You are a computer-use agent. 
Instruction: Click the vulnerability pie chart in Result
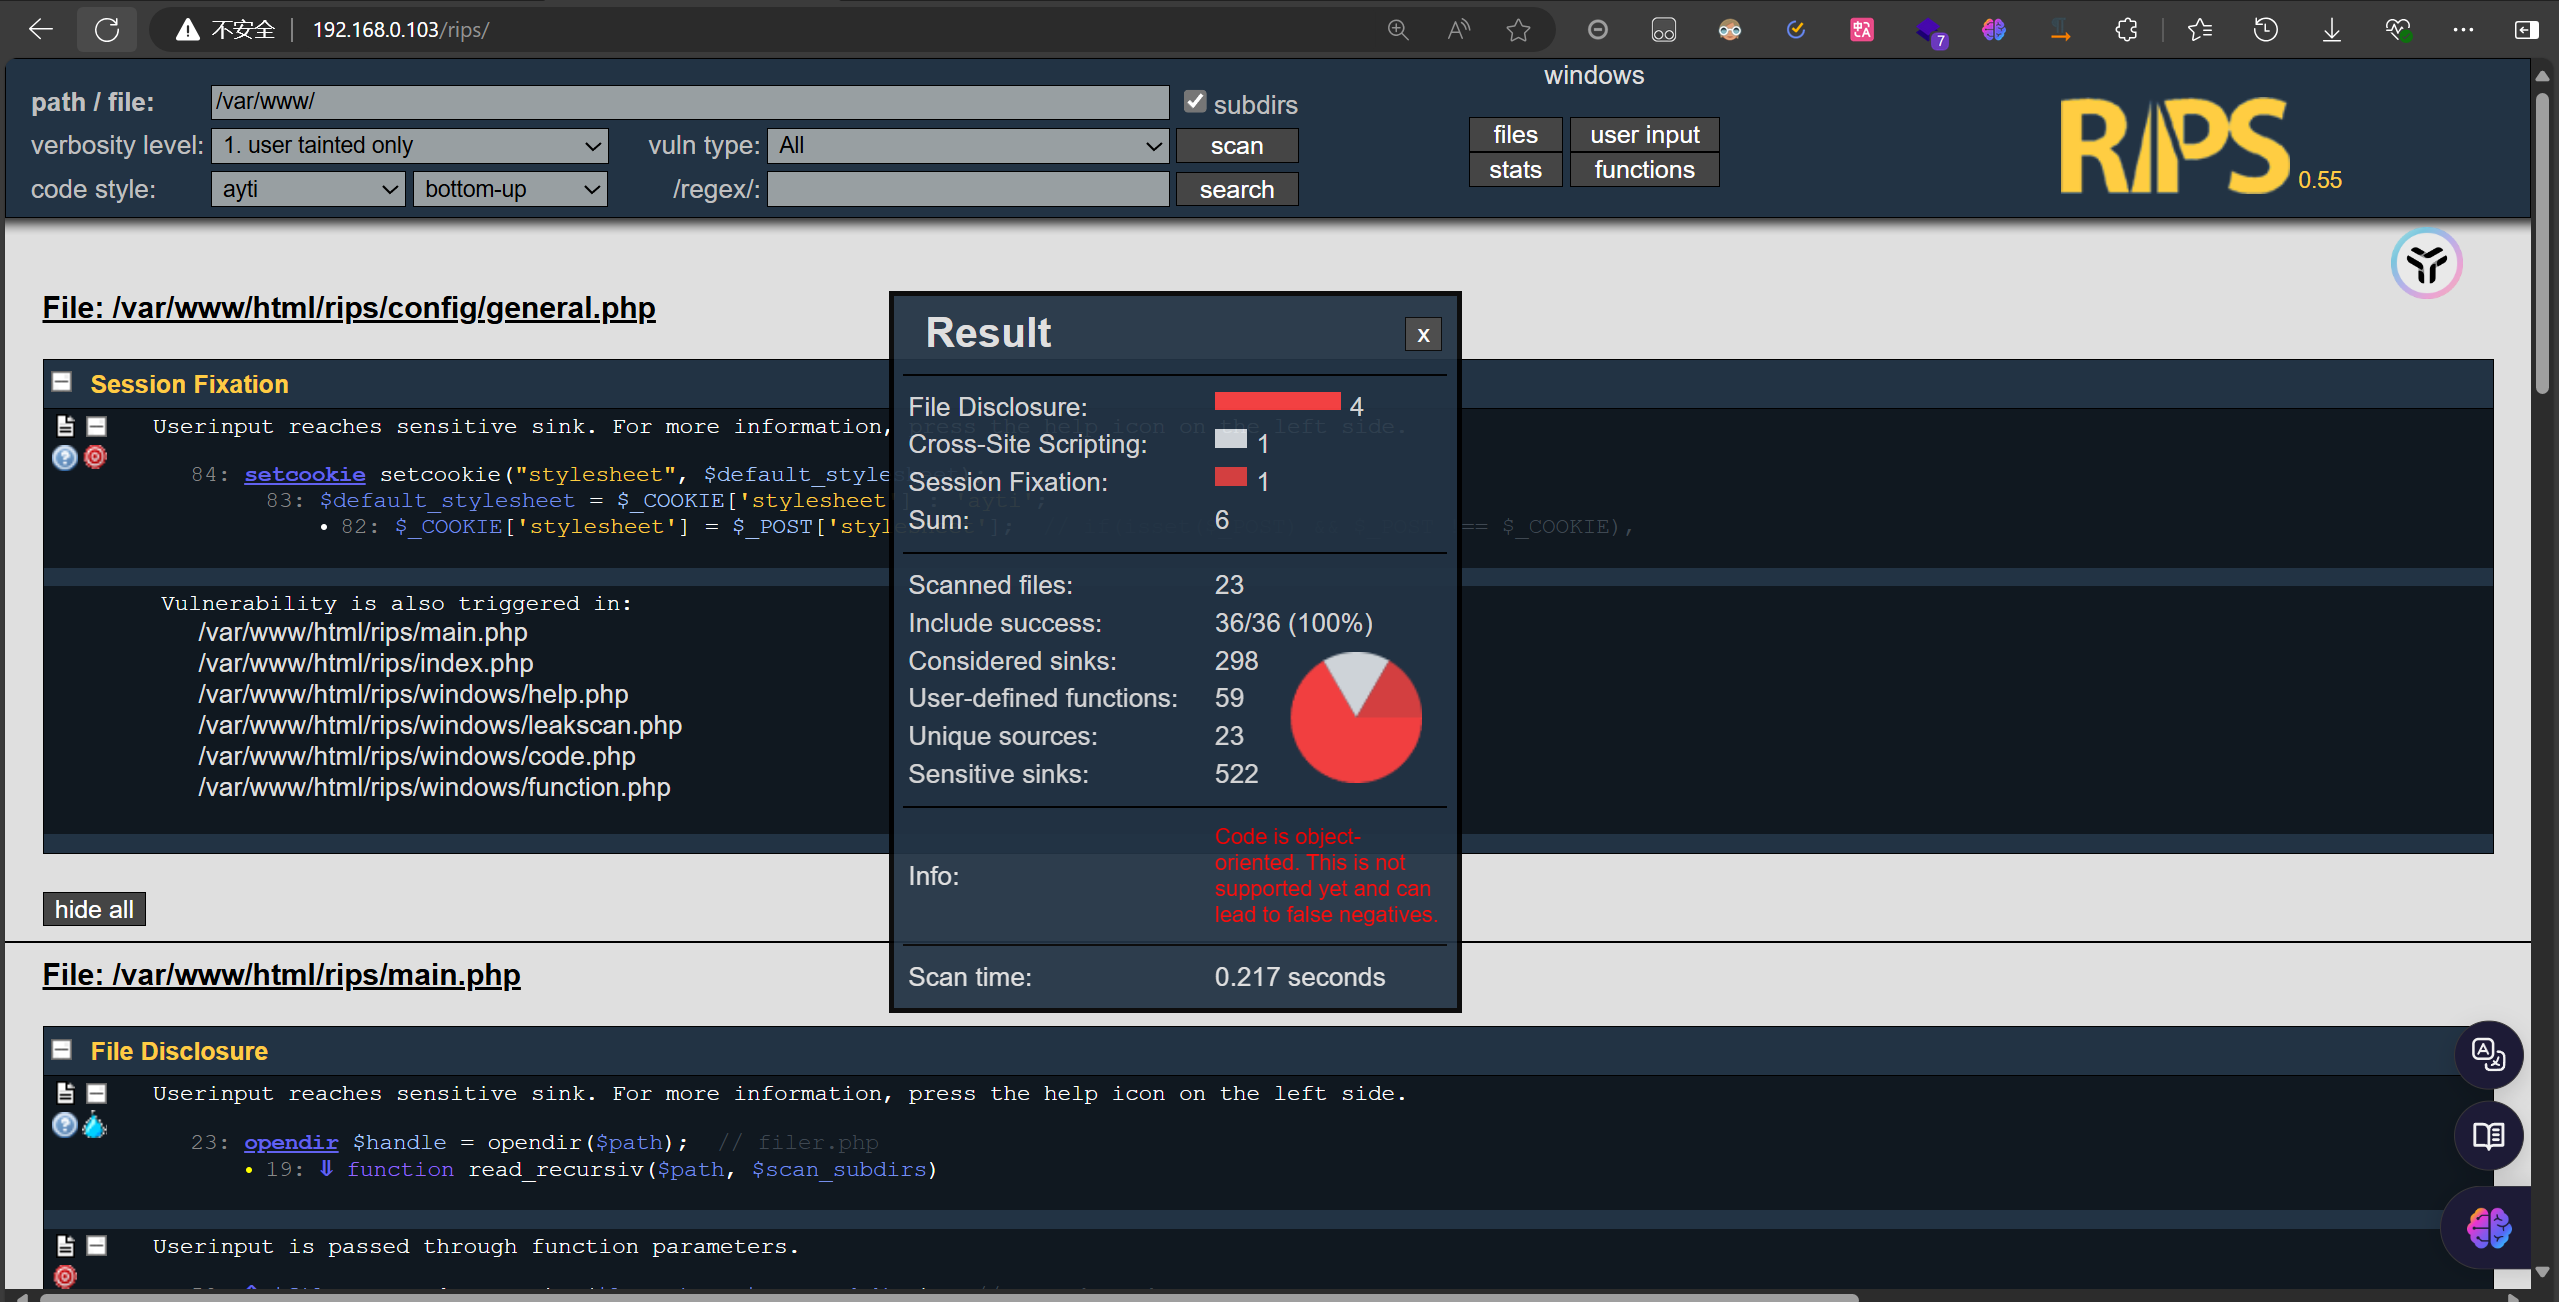[1356, 717]
